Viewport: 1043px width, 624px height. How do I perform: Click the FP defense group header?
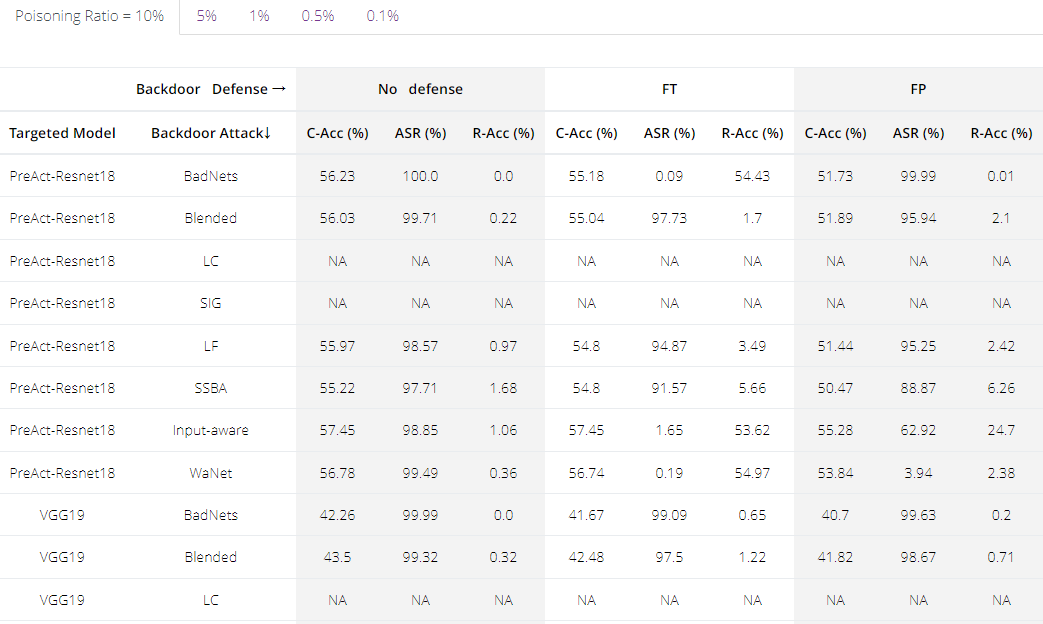pos(918,89)
